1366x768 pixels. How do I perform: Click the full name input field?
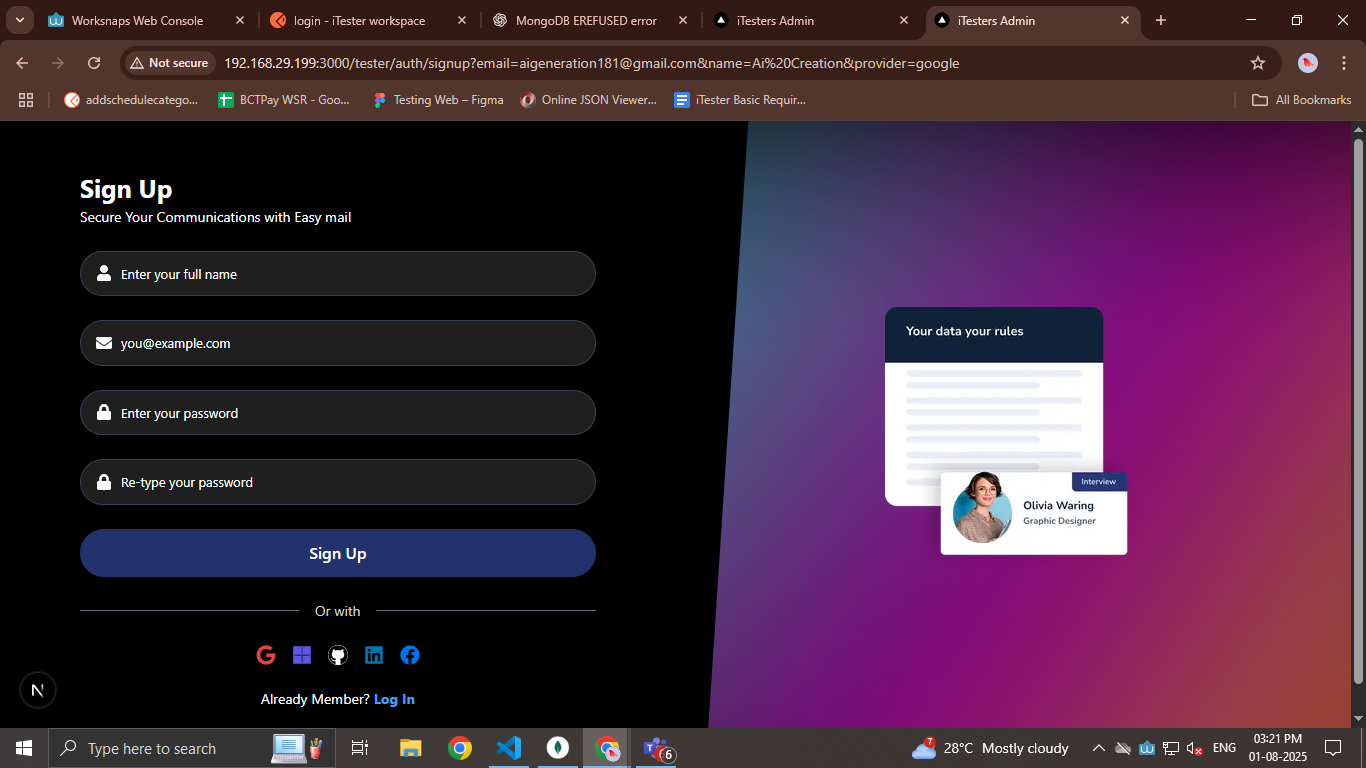(338, 274)
